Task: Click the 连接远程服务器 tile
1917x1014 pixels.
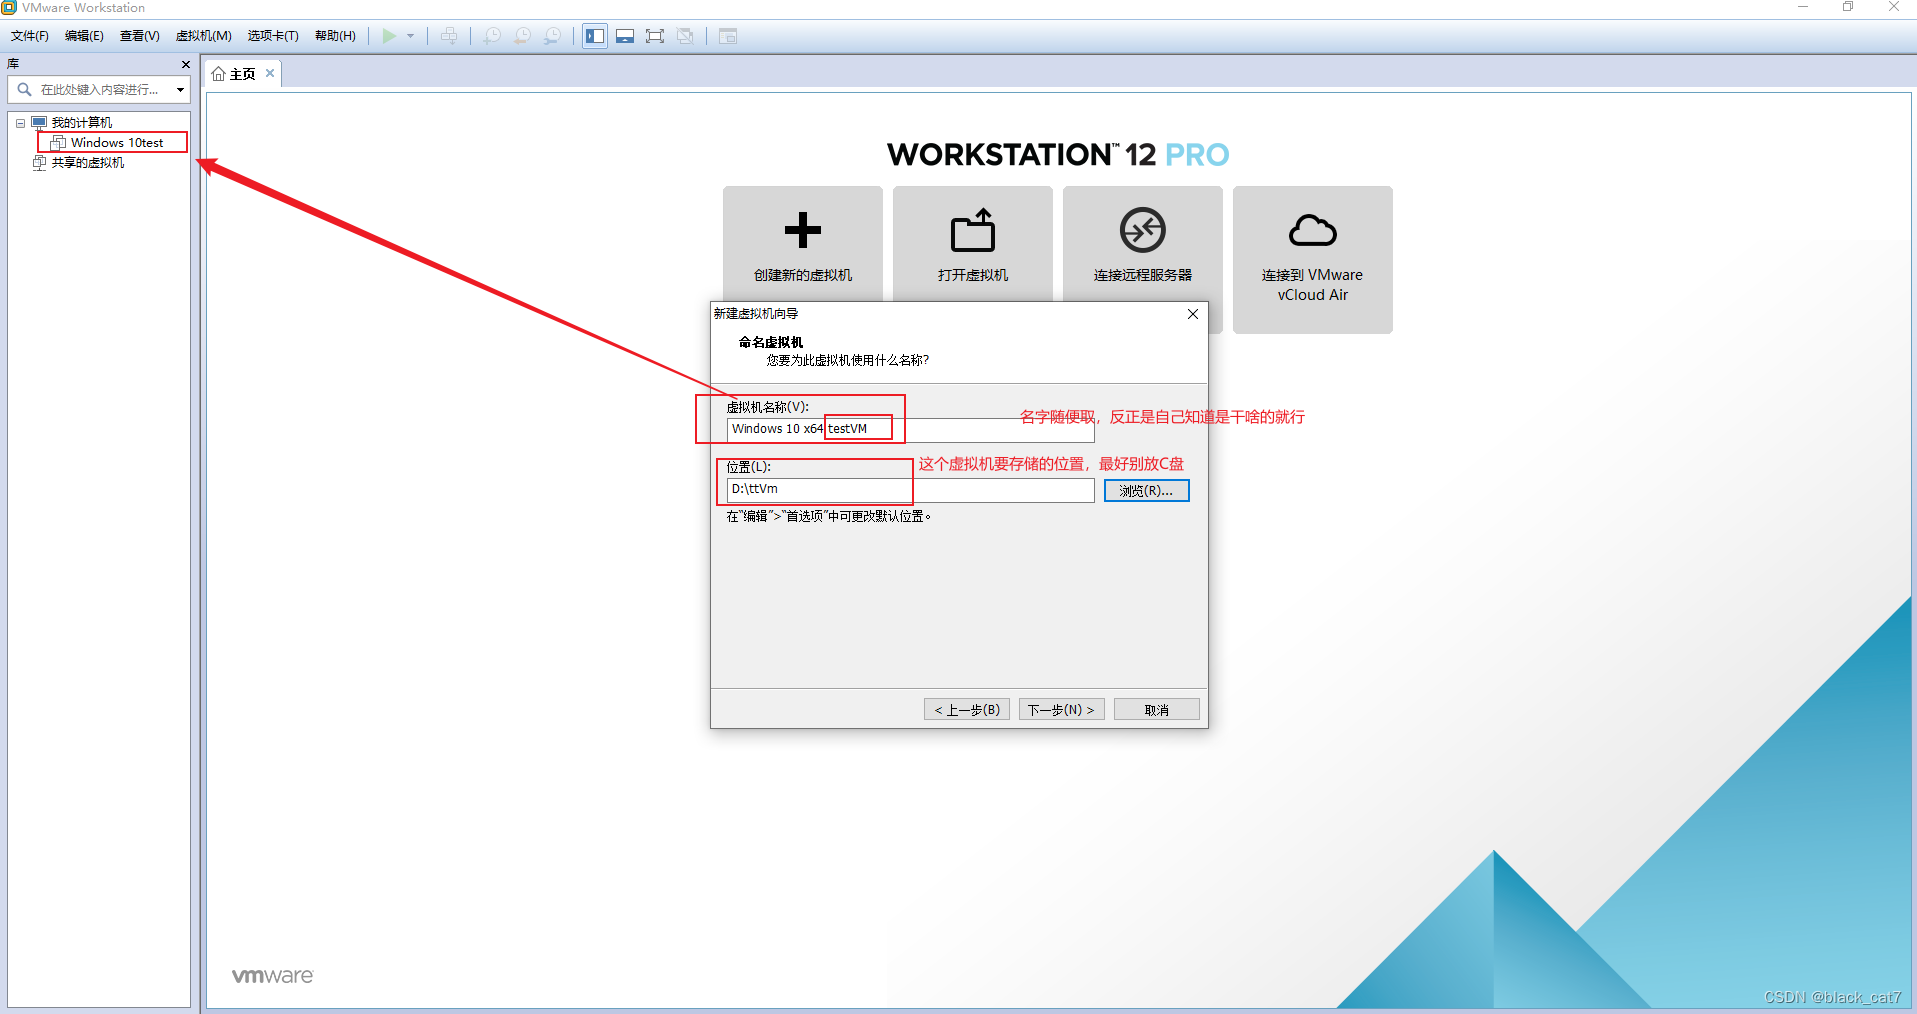Action: 1143,243
